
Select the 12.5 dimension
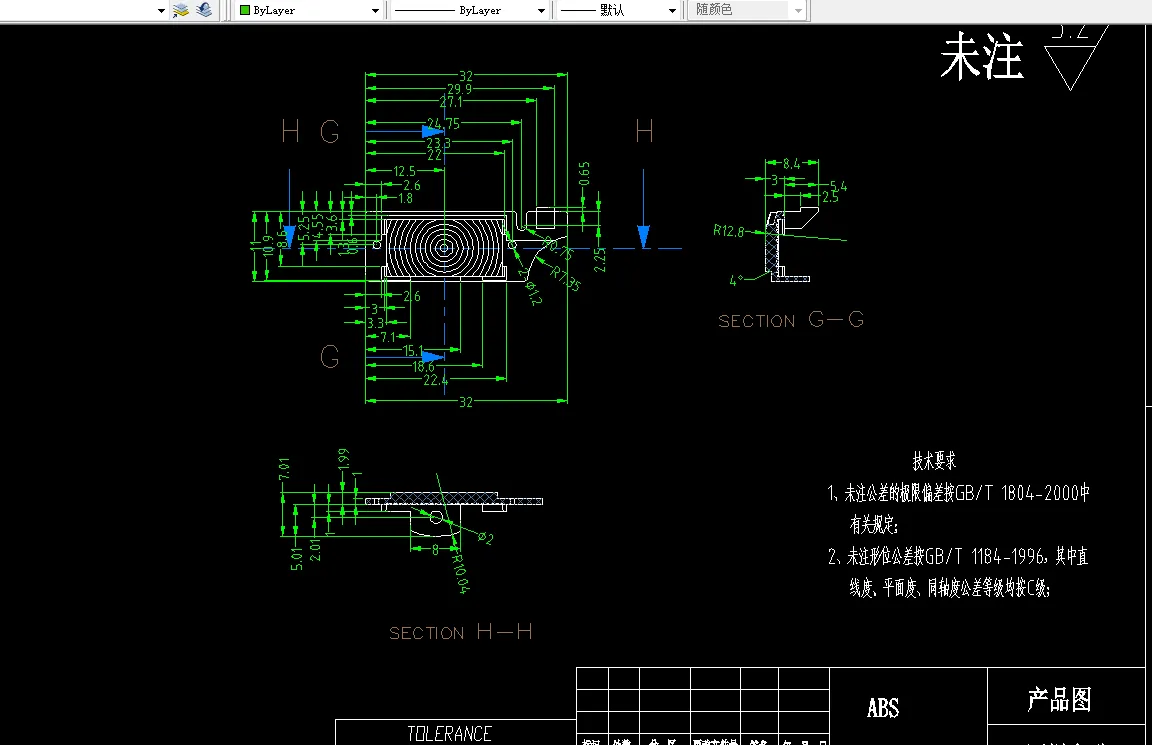point(404,171)
